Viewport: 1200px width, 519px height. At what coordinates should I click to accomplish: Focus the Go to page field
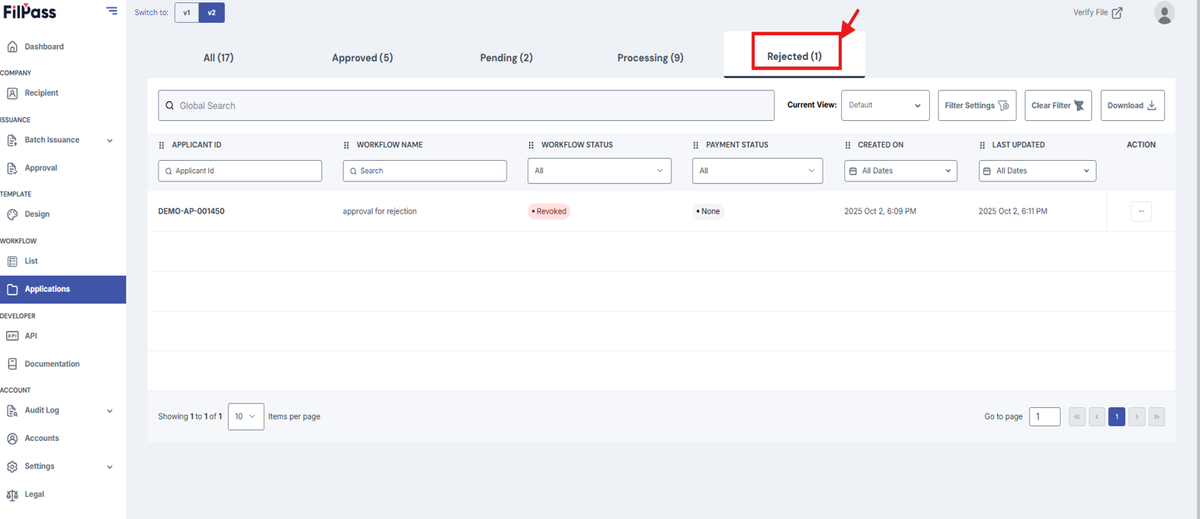[x=1045, y=416]
